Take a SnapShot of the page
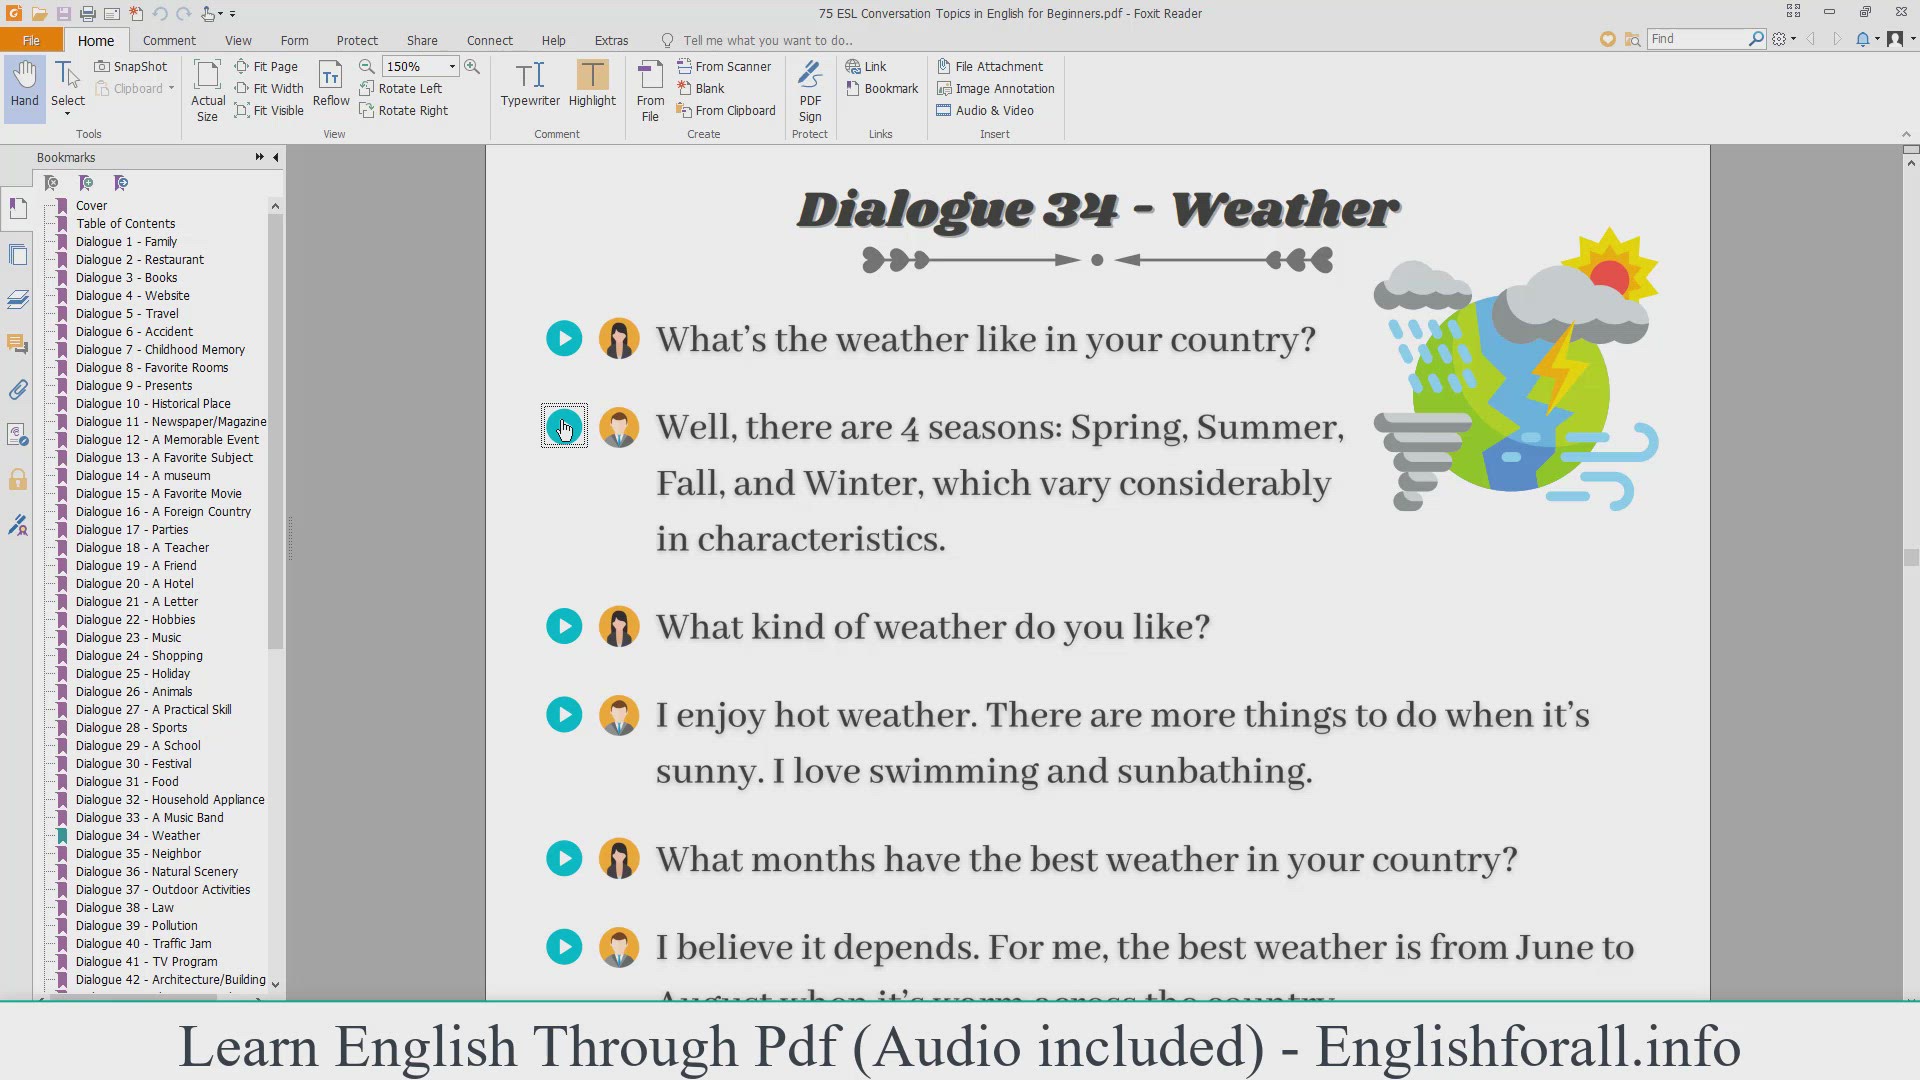 [x=131, y=66]
